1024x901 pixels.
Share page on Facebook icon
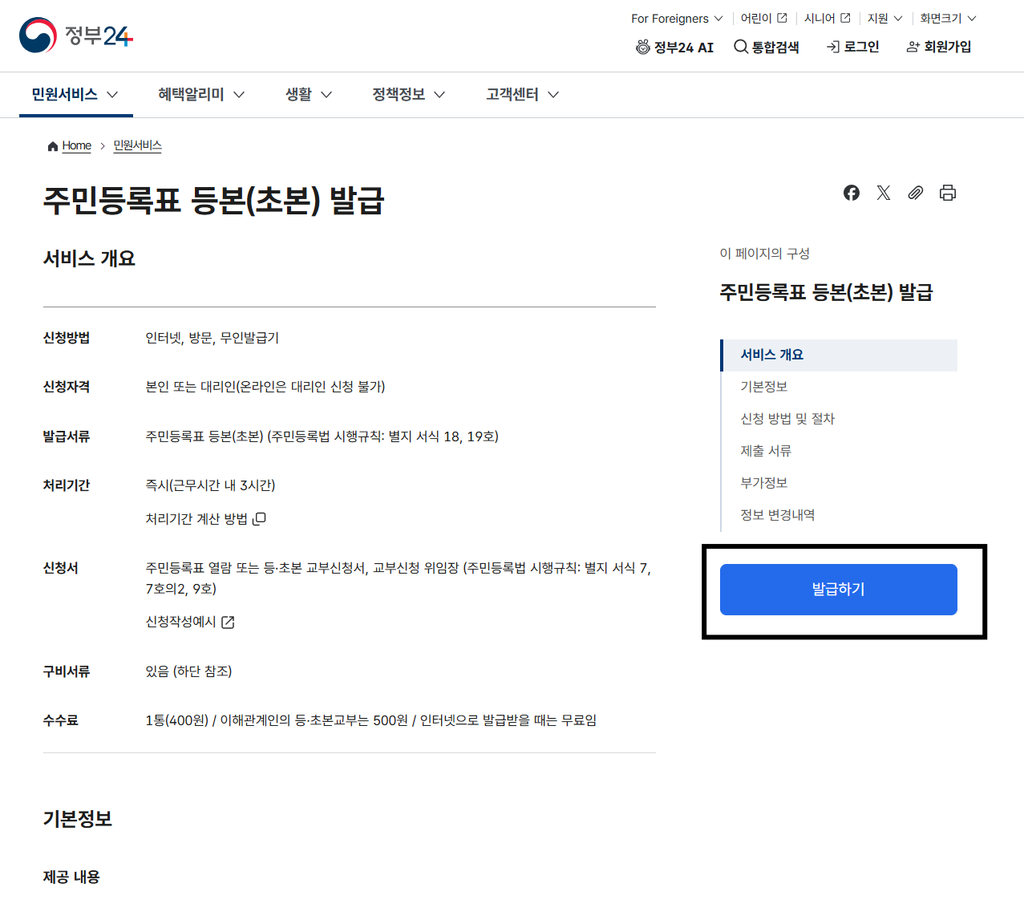pos(851,193)
